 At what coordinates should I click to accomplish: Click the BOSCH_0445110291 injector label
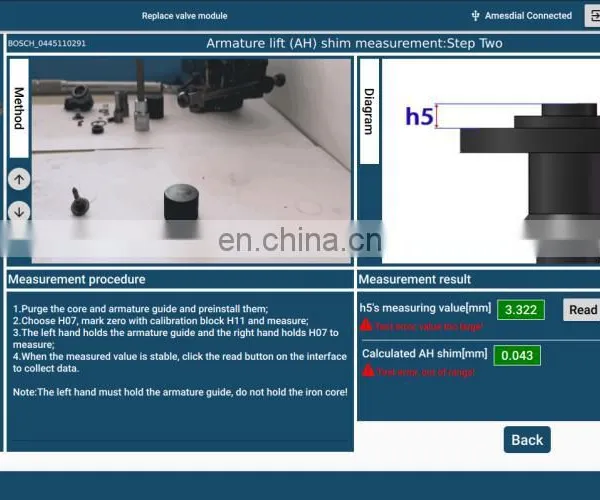pos(47,43)
